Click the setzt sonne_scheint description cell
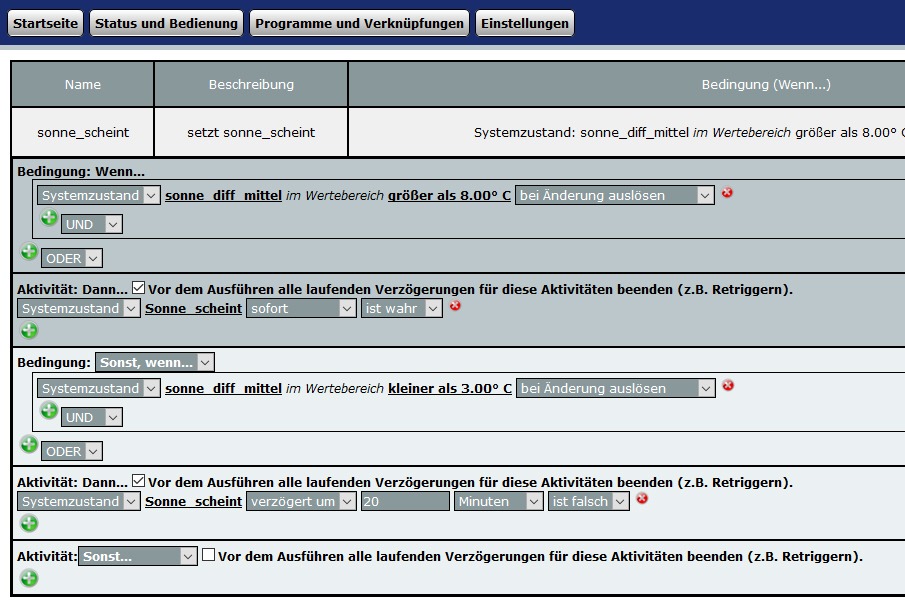 tap(251, 132)
